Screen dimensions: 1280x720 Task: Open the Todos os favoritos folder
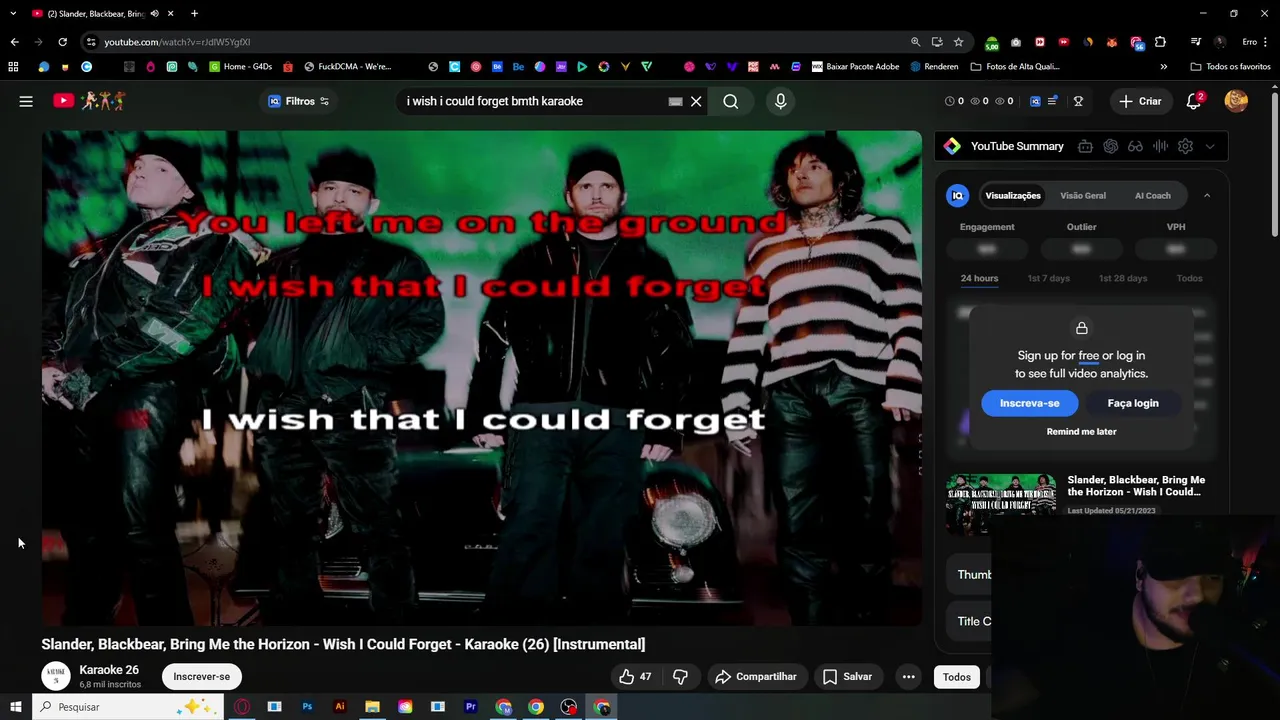[1230, 67]
